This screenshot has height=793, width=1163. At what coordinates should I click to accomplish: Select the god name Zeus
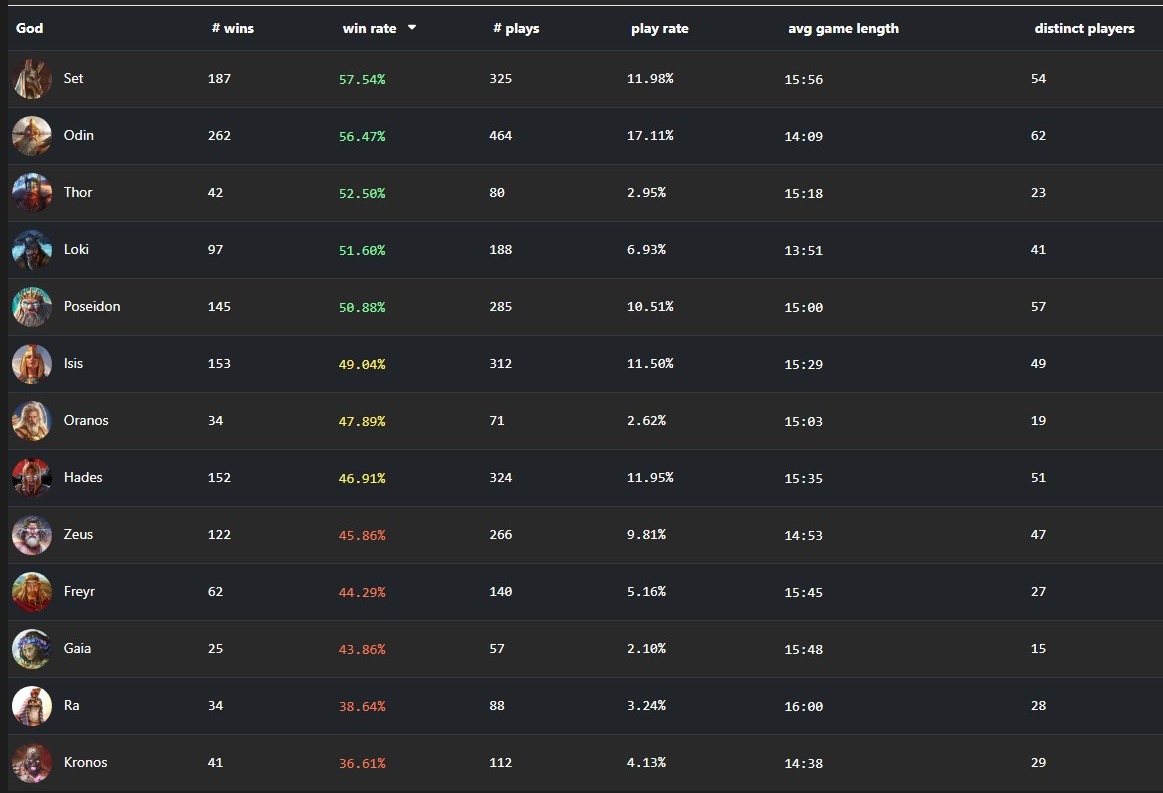[78, 534]
